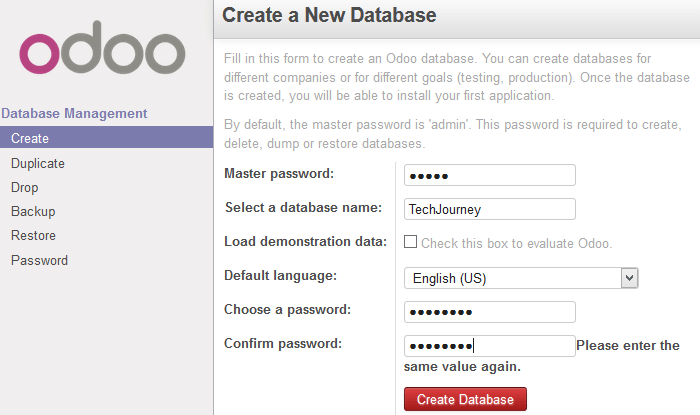Open the Duplicate database option

point(38,163)
